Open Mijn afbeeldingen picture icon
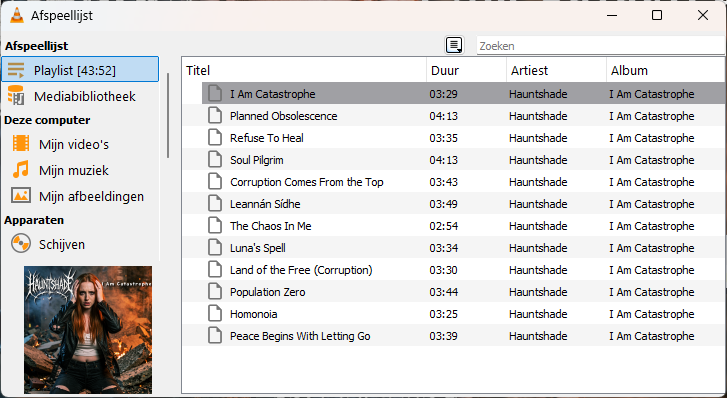Viewport: 727px width, 398px height. pyautogui.click(x=21, y=196)
